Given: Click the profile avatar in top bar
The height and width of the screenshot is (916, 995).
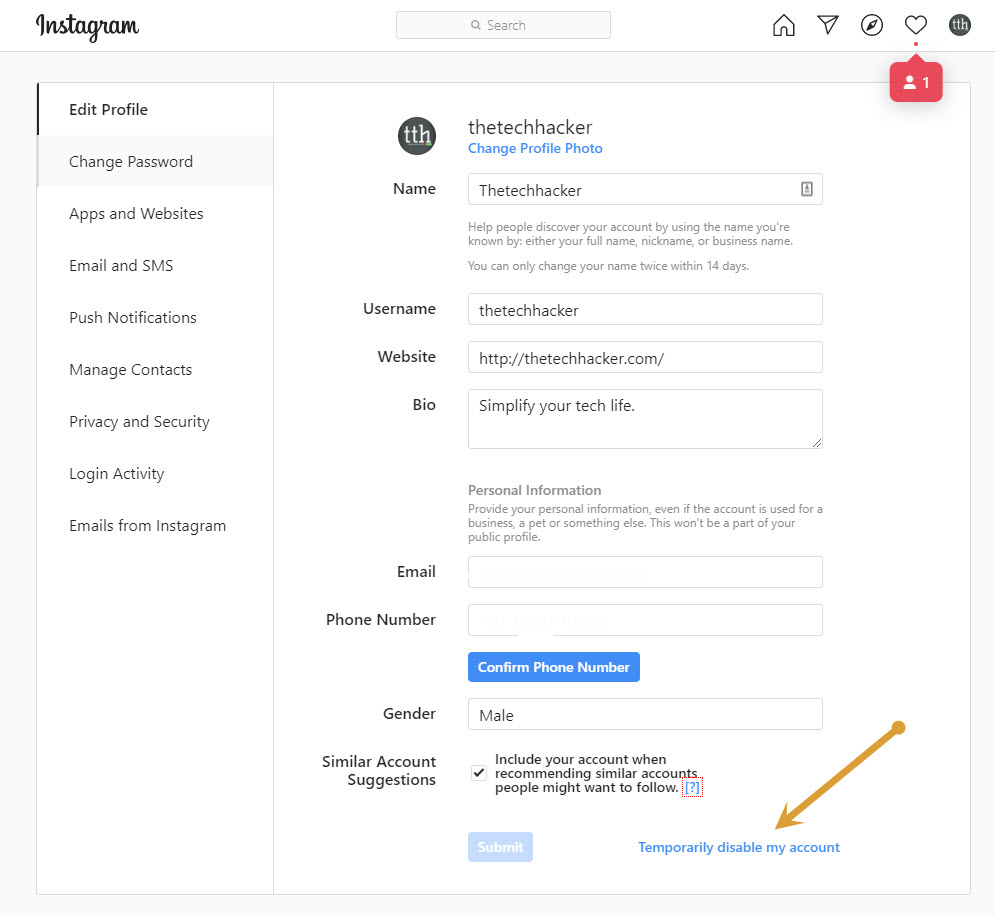Looking at the screenshot, I should pyautogui.click(x=959, y=25).
